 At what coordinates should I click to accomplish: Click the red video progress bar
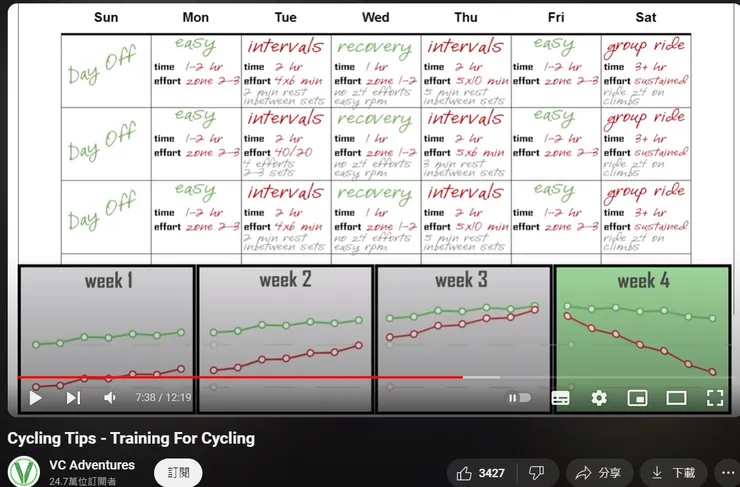coord(240,377)
